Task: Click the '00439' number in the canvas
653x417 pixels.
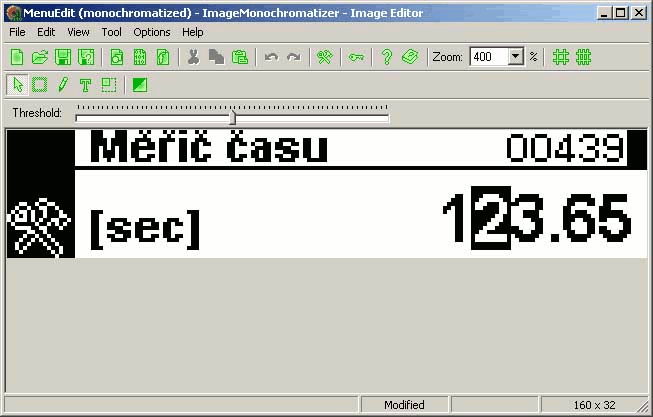Action: [566, 147]
